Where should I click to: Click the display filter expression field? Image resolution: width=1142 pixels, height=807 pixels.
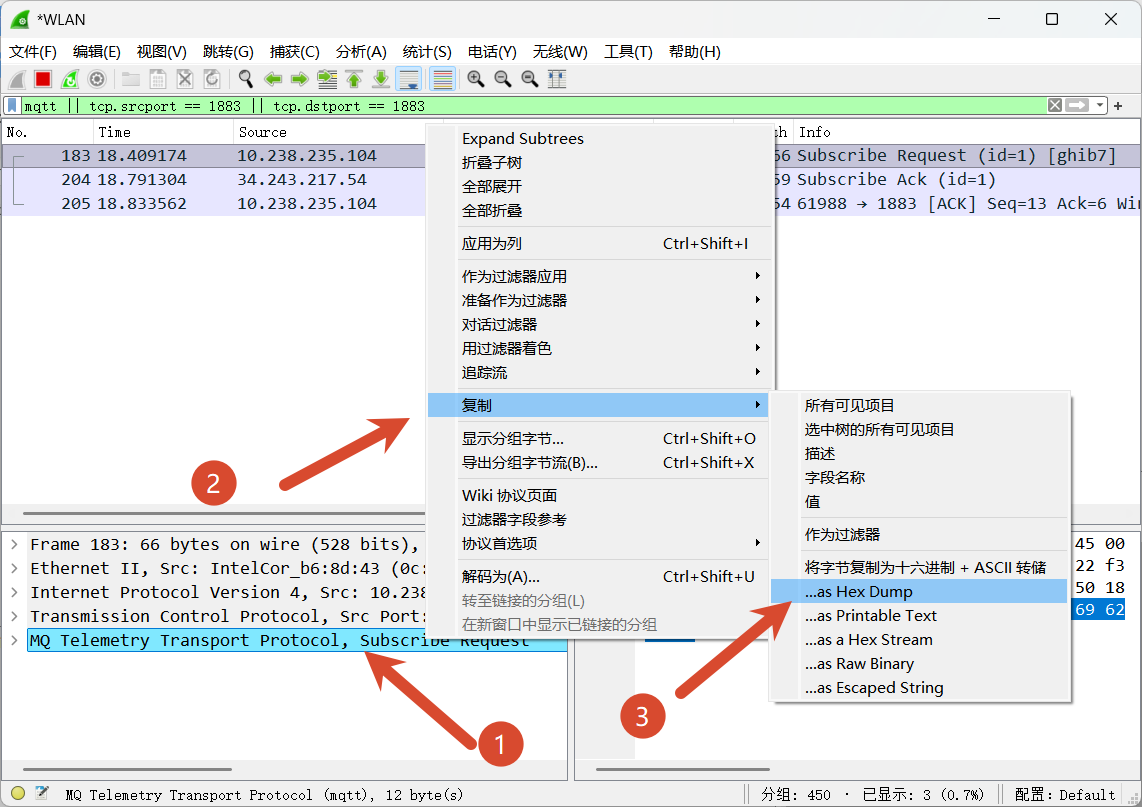point(534,106)
